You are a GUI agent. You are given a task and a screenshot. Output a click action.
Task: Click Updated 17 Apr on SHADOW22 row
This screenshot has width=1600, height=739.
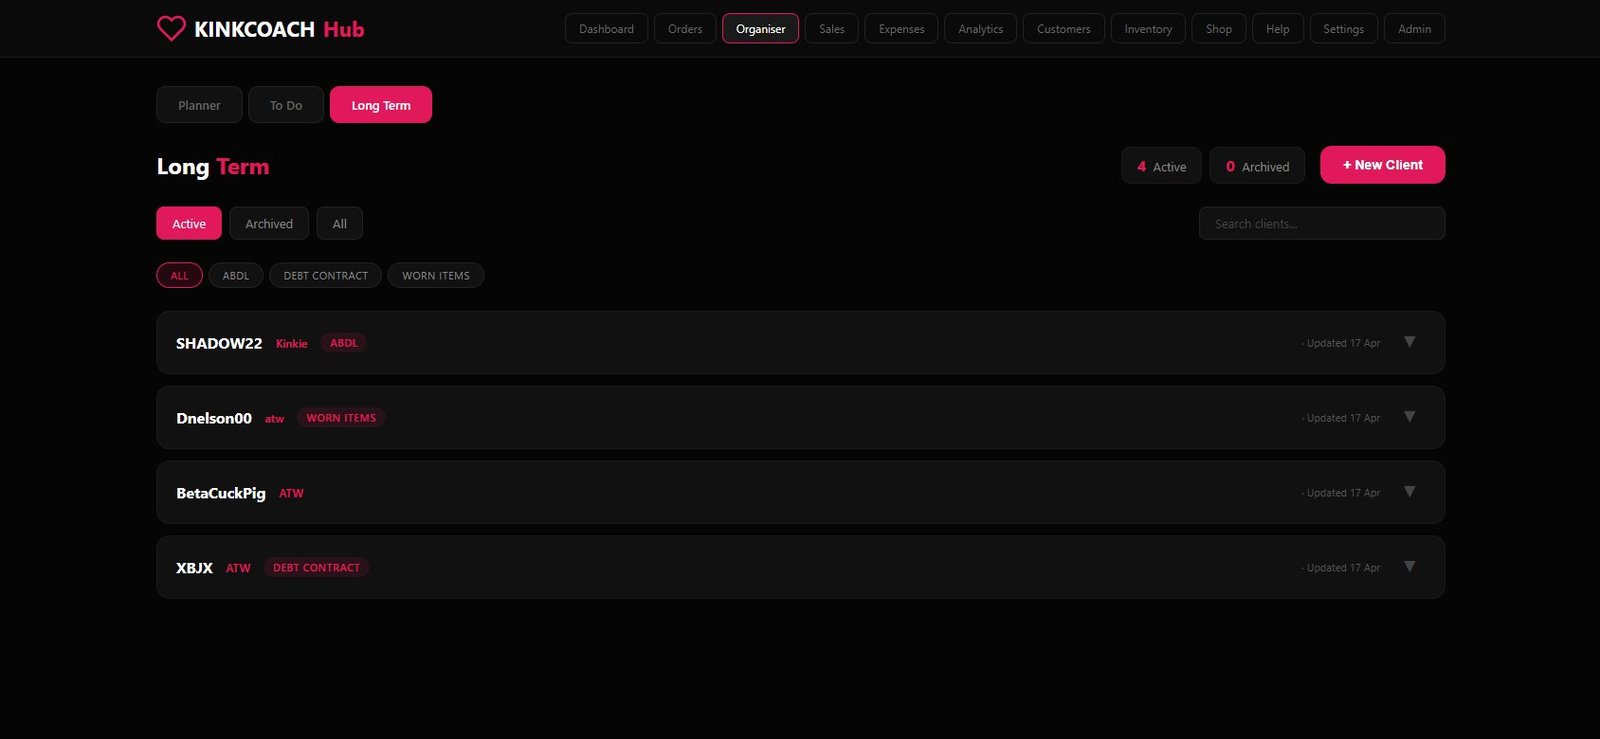(x=1342, y=343)
